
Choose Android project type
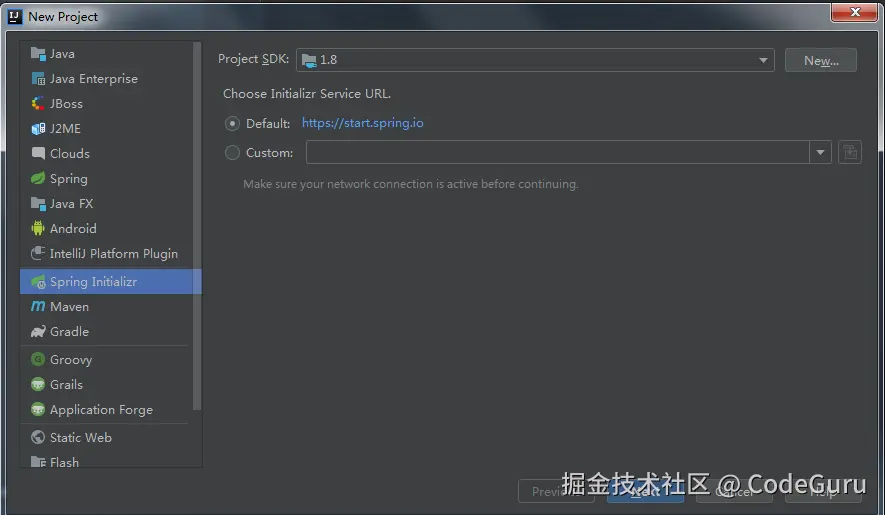[x=106, y=229]
